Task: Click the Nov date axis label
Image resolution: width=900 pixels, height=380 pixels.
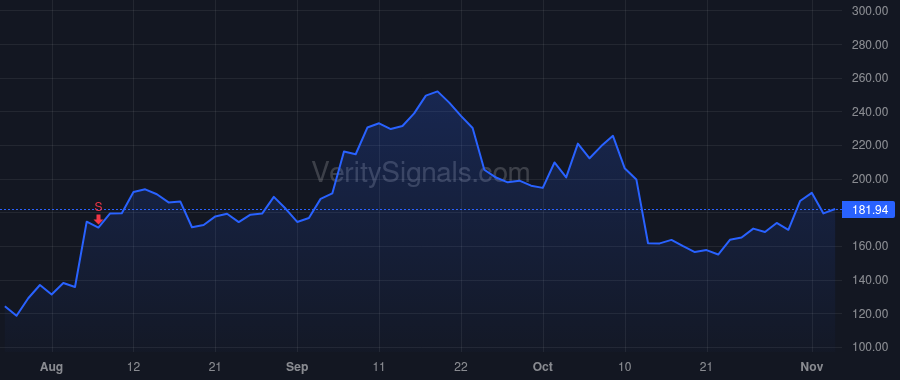Action: click(x=812, y=366)
